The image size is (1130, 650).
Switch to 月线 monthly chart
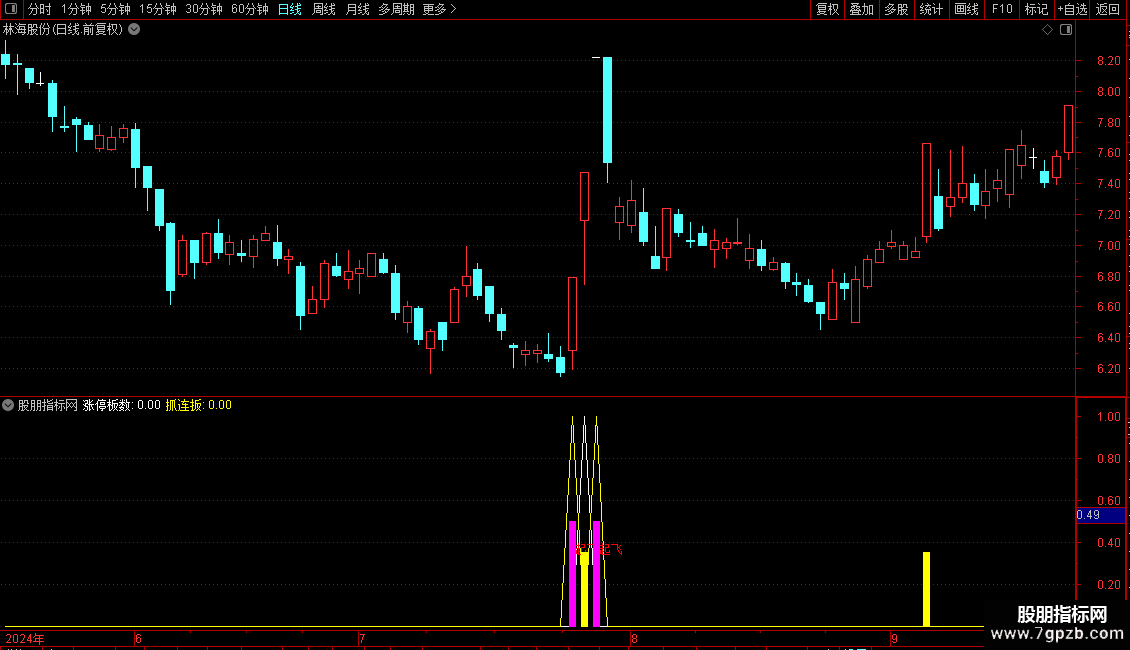tap(357, 9)
